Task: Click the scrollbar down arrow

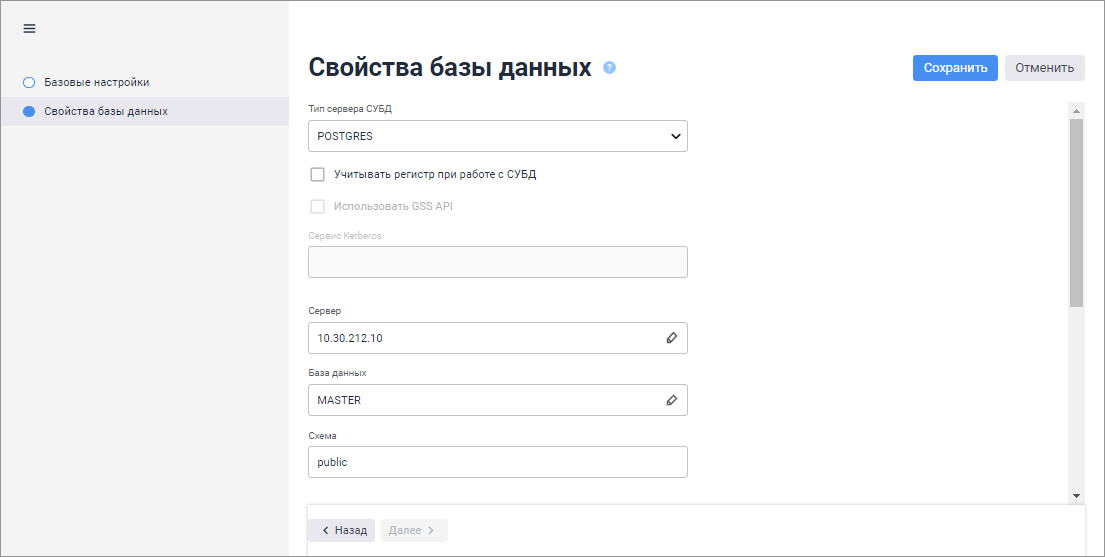Action: pyautogui.click(x=1076, y=495)
